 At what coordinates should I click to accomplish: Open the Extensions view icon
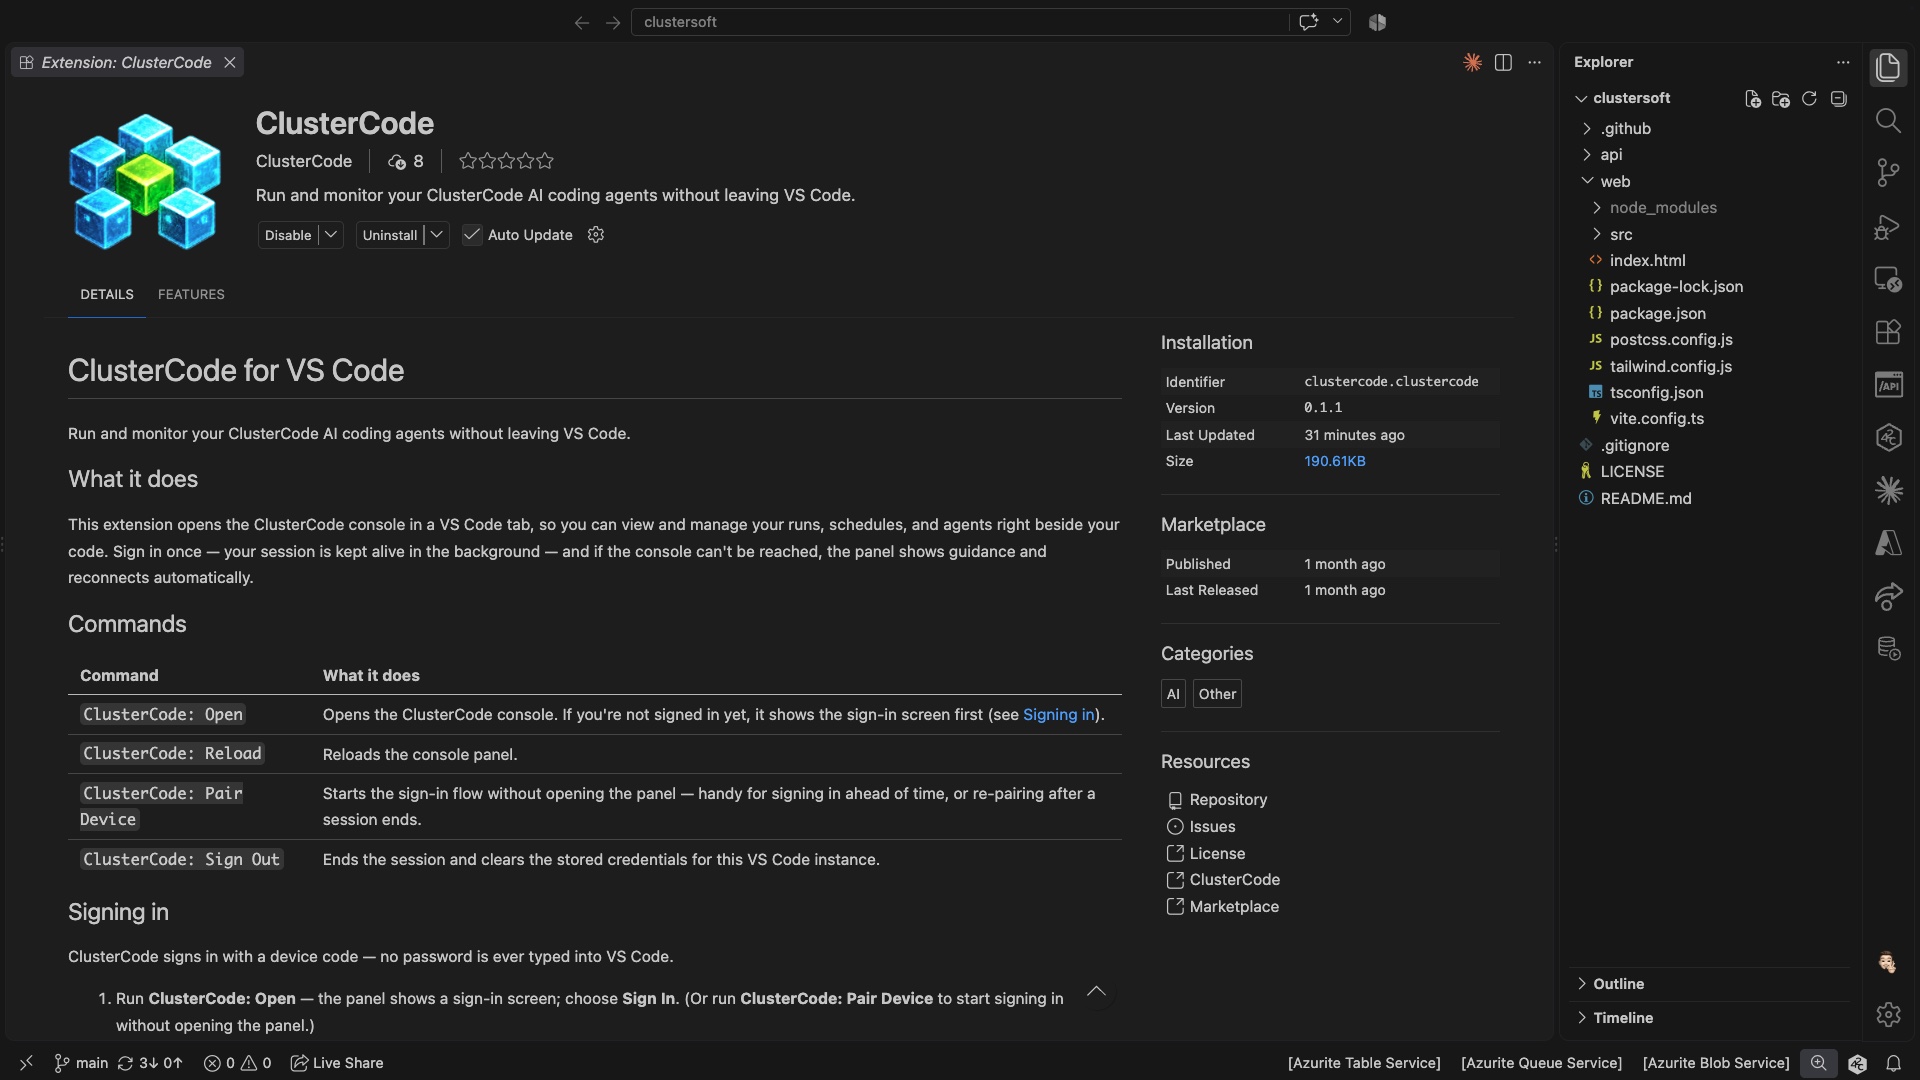tap(1888, 332)
